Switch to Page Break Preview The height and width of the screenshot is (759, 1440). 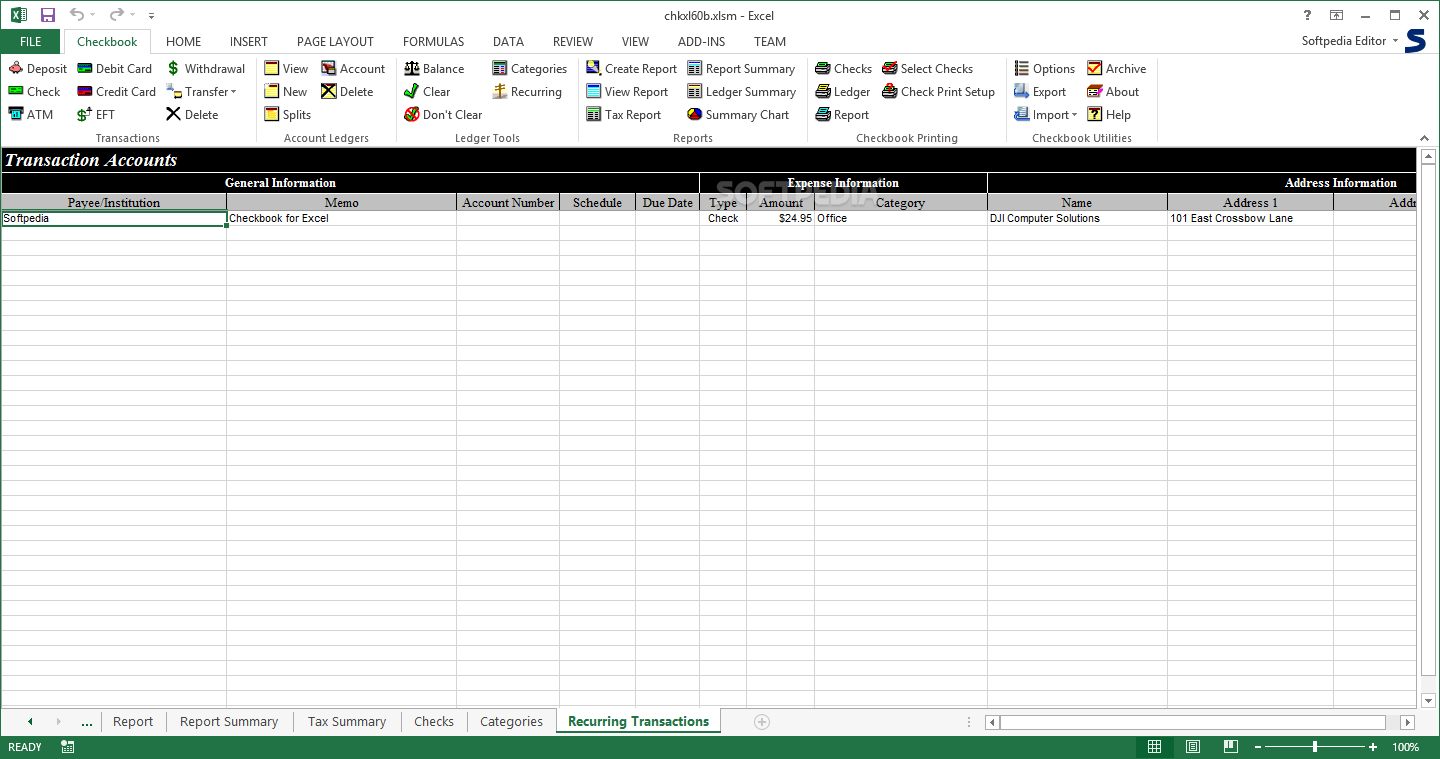click(x=1230, y=747)
